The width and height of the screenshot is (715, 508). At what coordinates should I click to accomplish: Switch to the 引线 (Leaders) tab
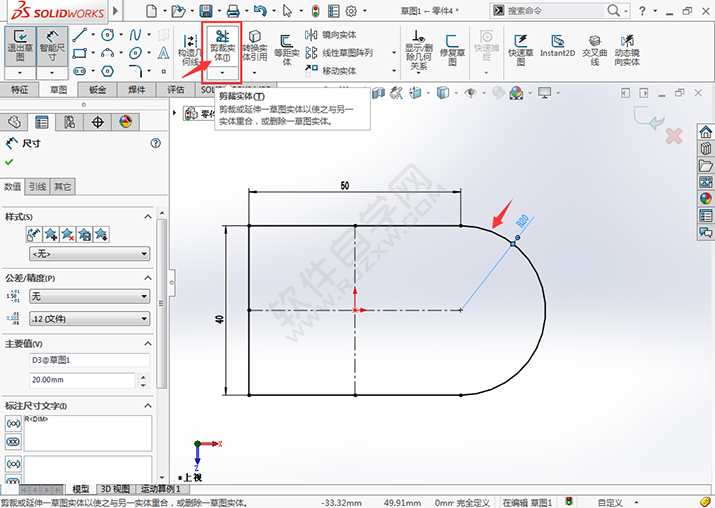click(x=37, y=187)
